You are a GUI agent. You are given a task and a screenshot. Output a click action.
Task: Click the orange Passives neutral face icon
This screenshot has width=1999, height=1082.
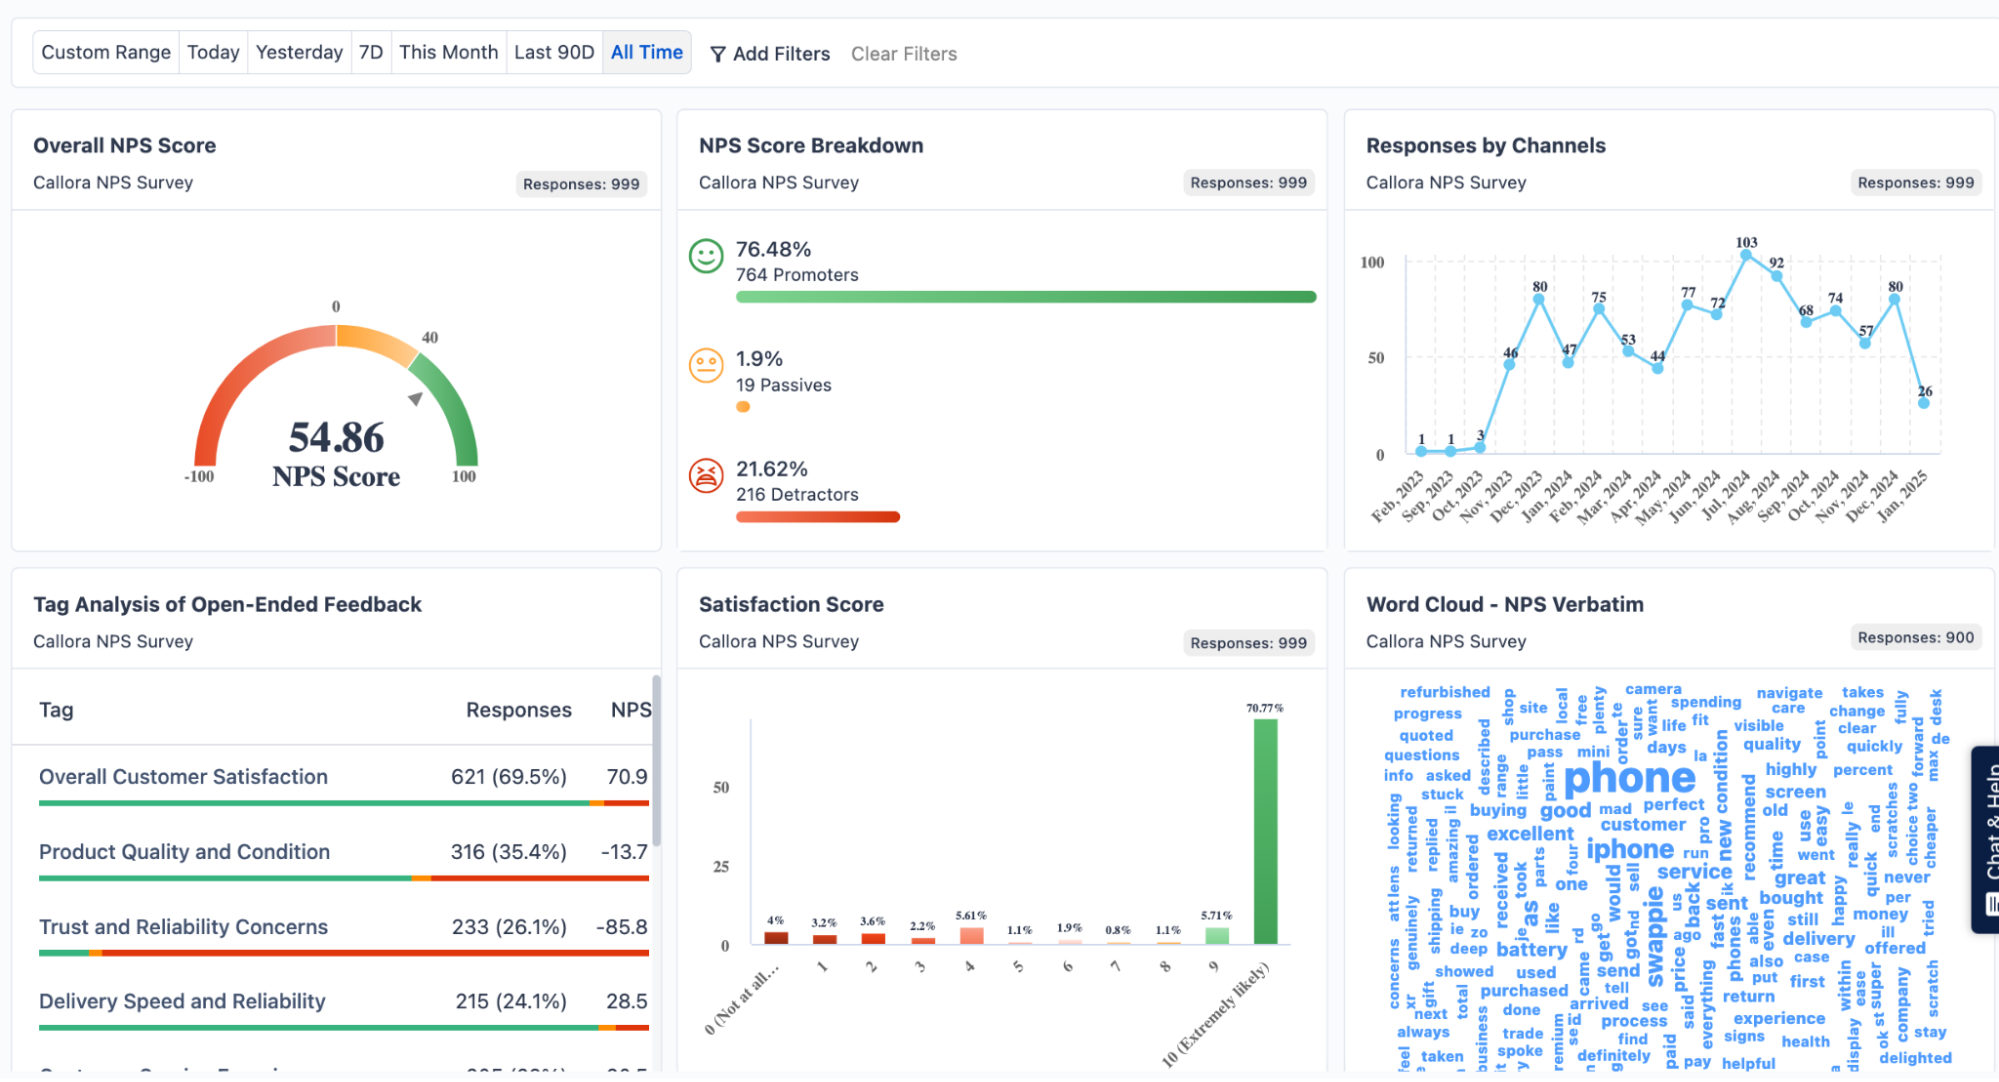pyautogui.click(x=706, y=366)
